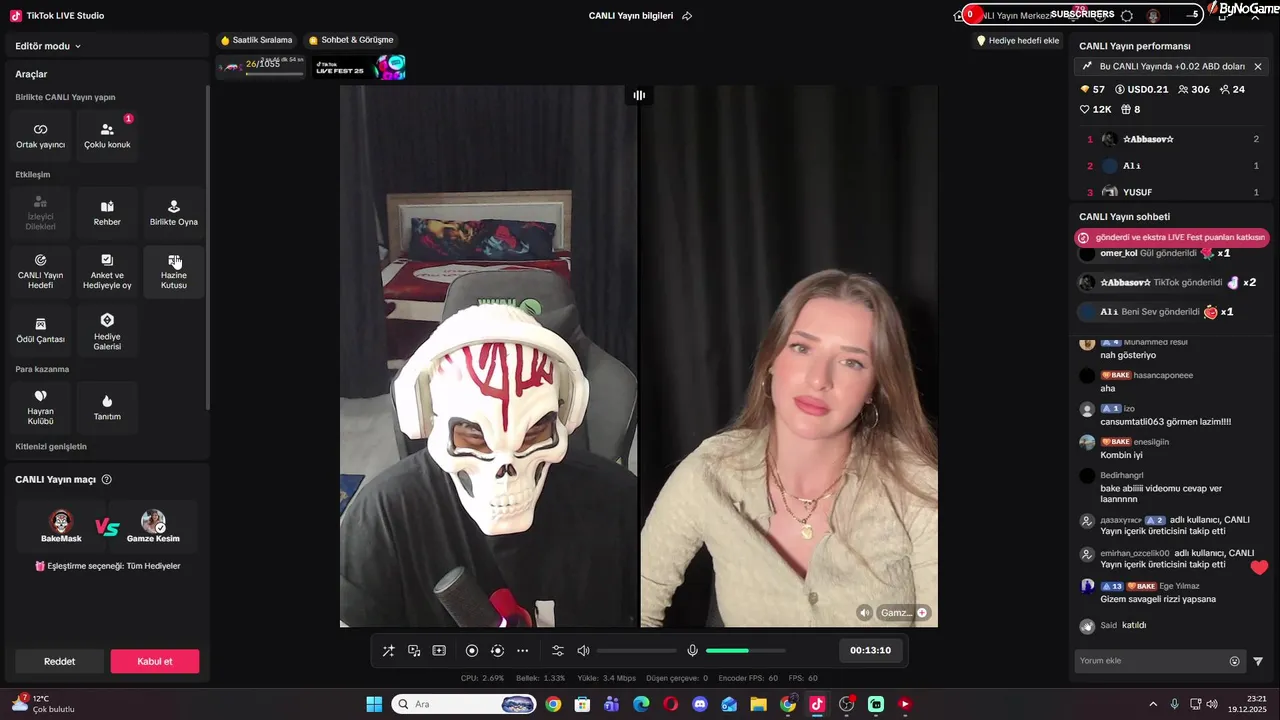Mute the microphone
Viewport: 1280px width, 720px height.
[x=692, y=651]
